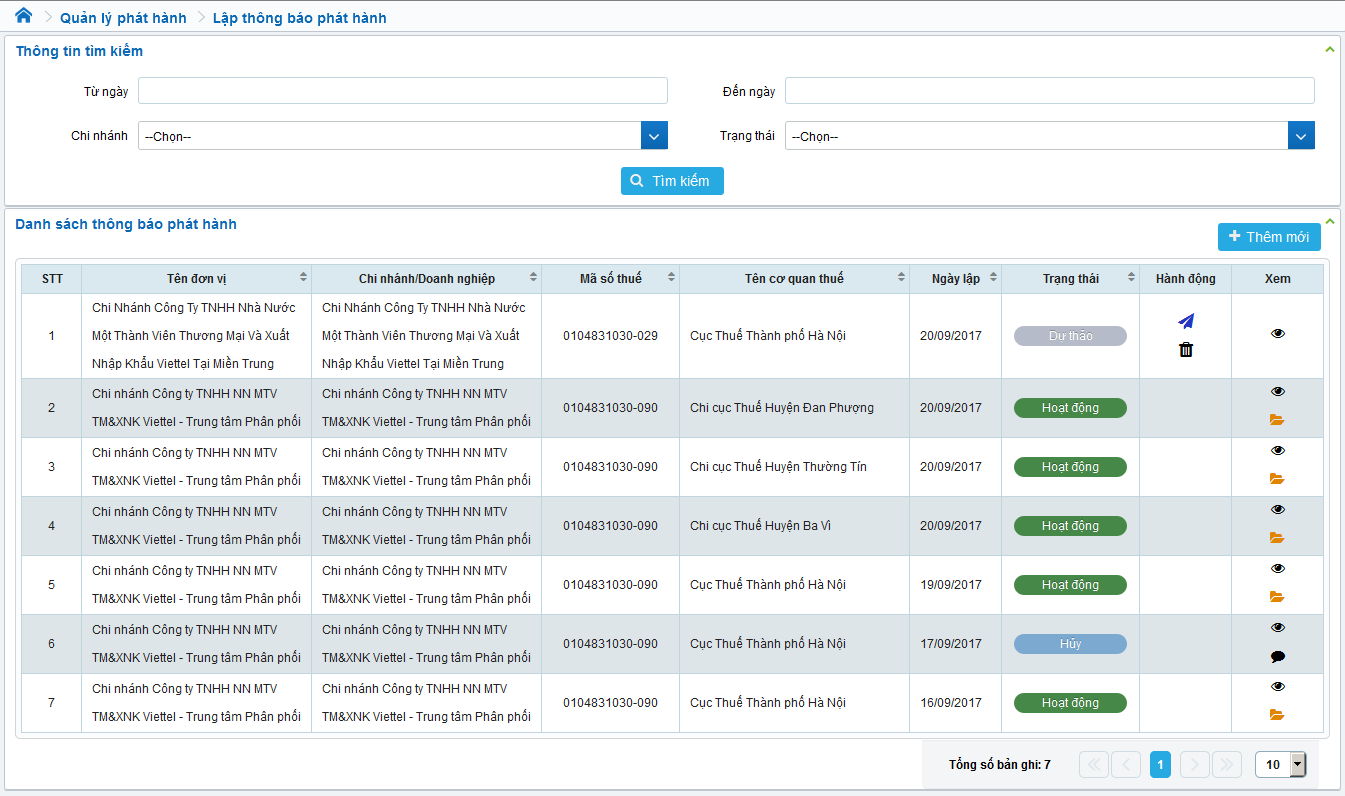Click the home icon in breadcrumb
1345x796 pixels.
(24, 16)
